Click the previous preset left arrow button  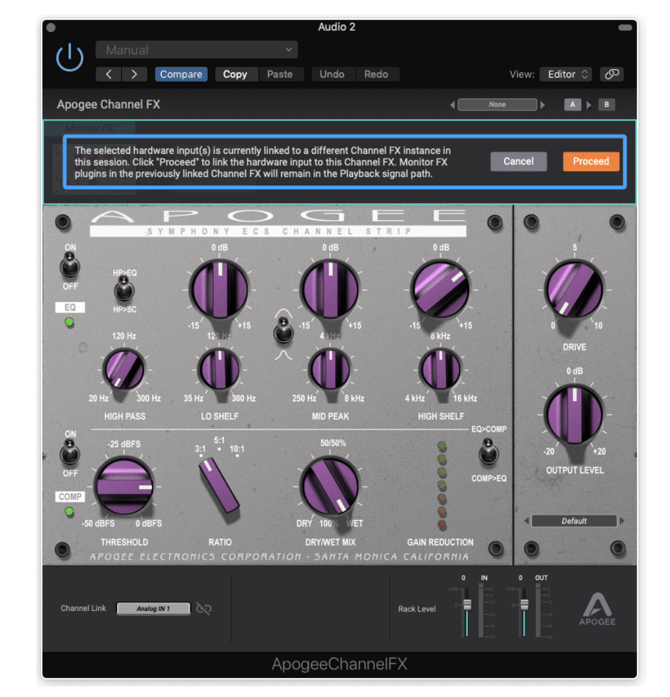[x=110, y=74]
